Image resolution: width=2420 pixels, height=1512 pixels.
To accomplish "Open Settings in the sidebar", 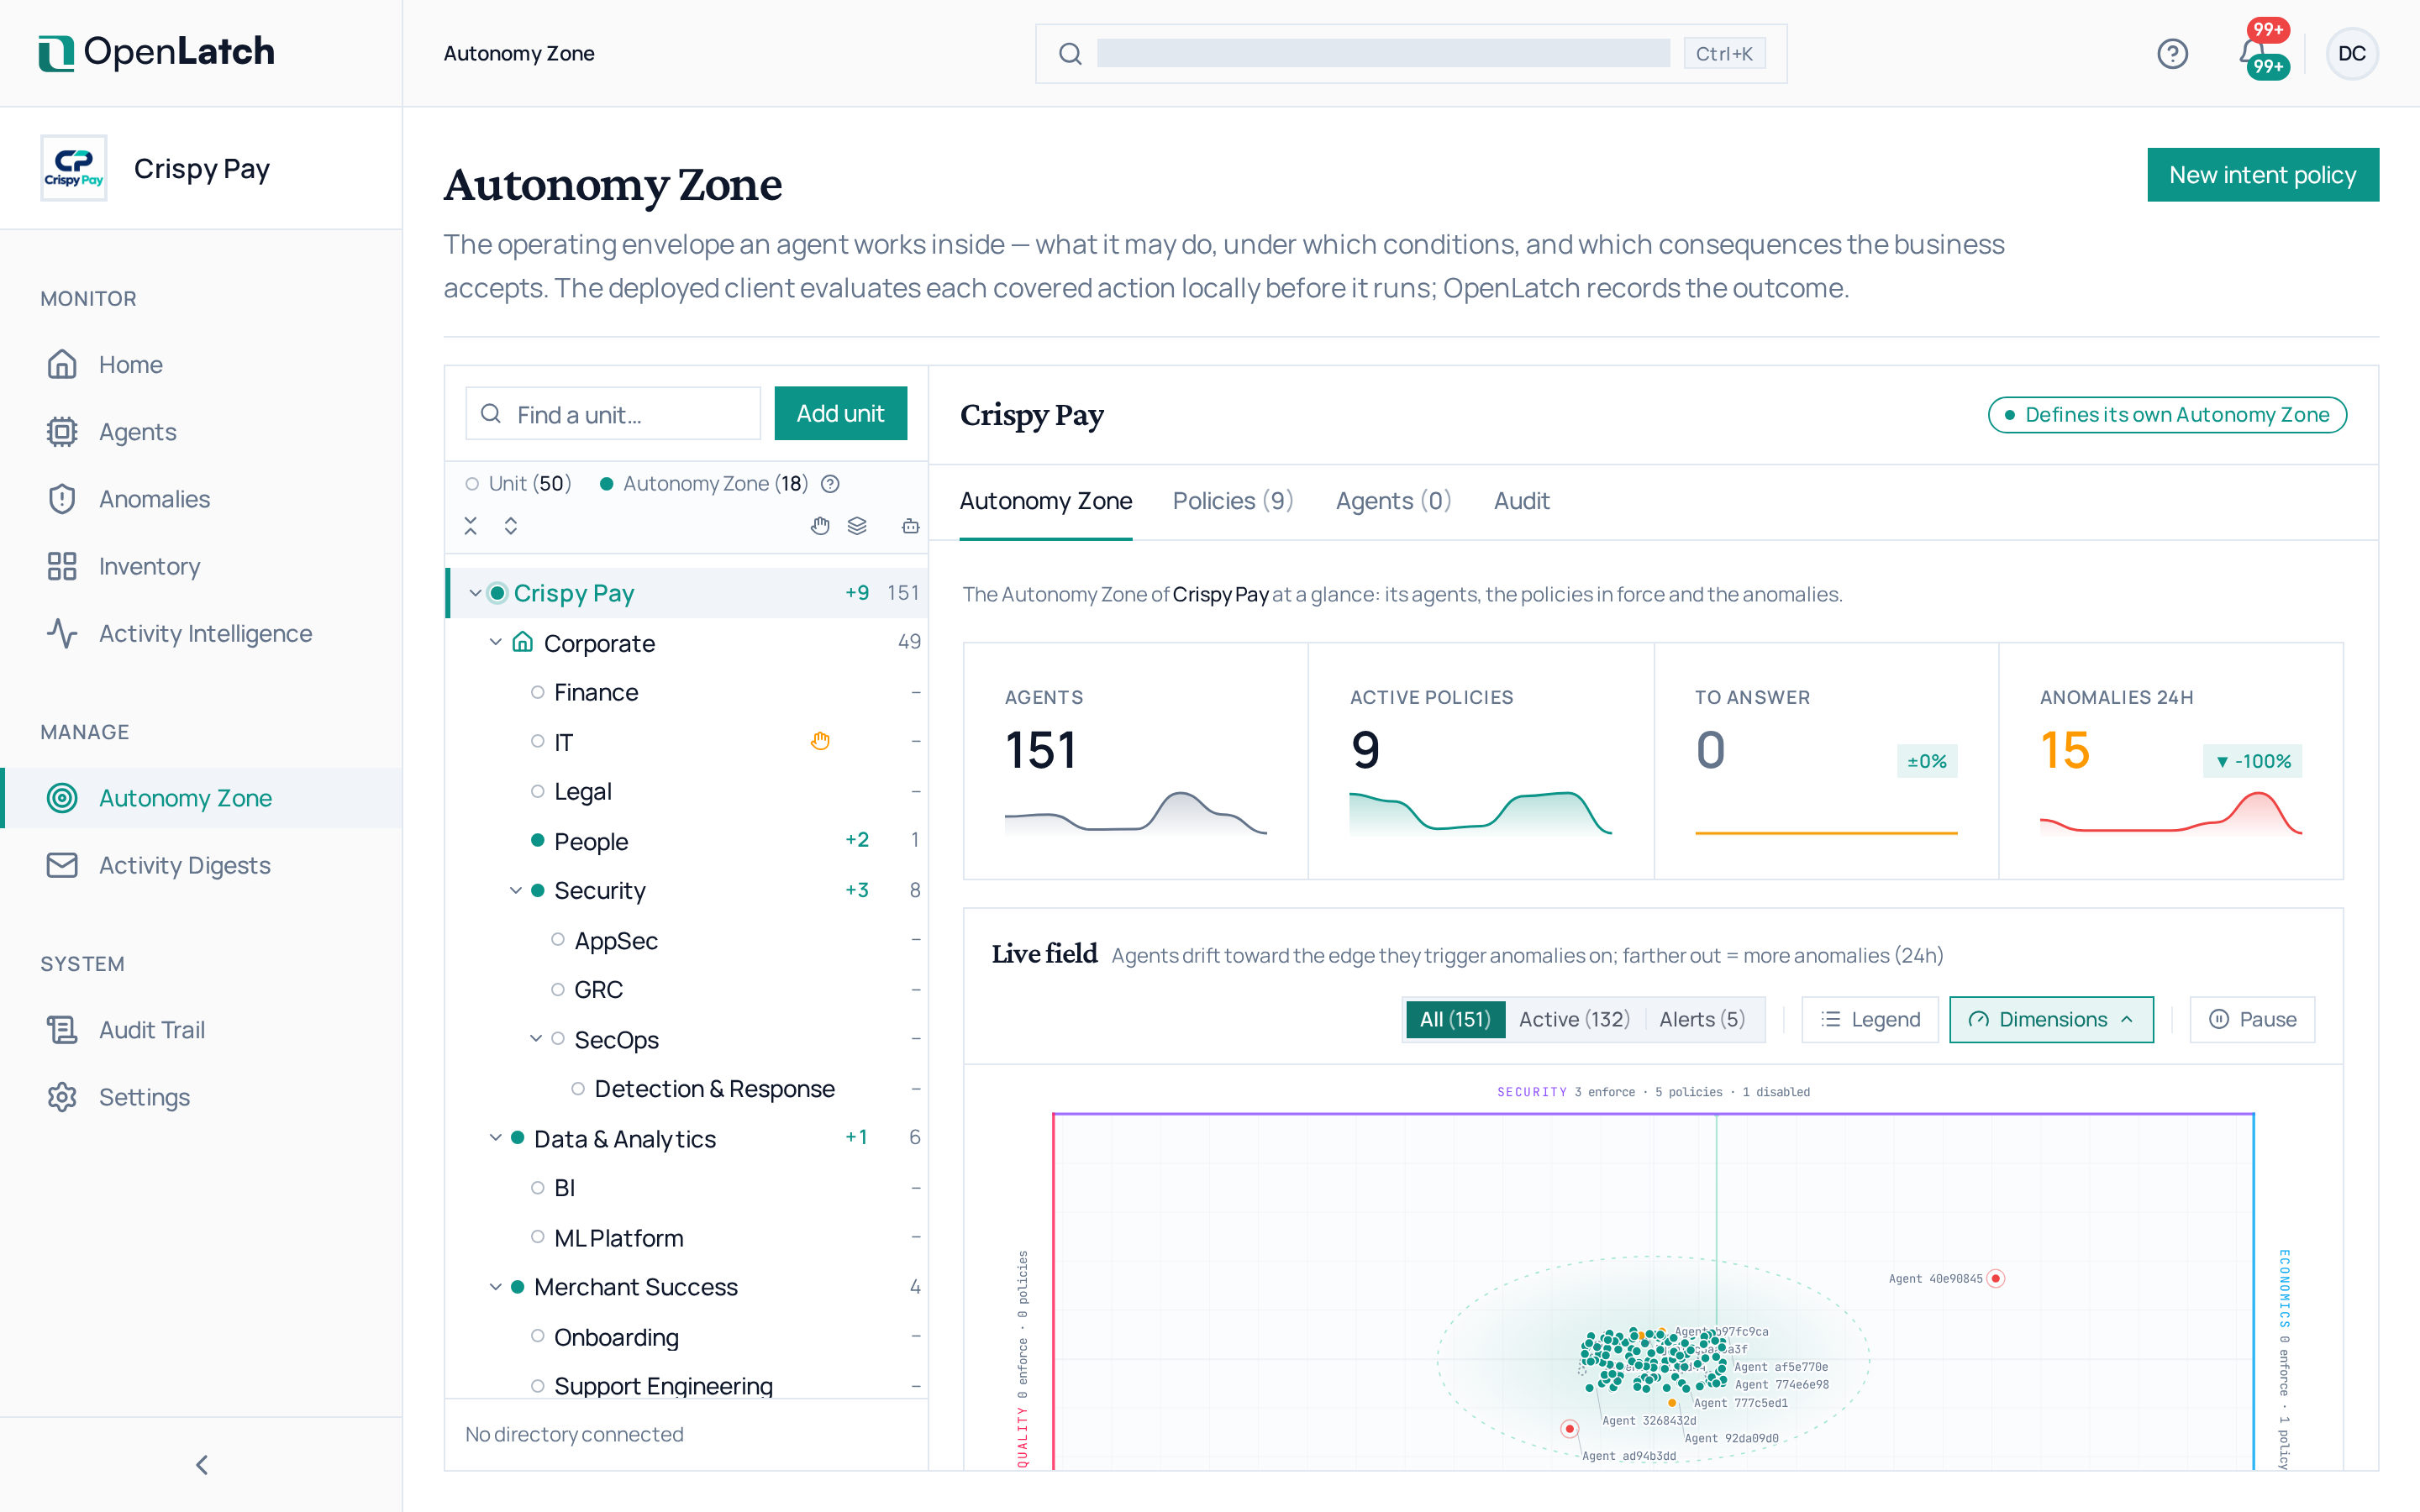I will point(201,1097).
